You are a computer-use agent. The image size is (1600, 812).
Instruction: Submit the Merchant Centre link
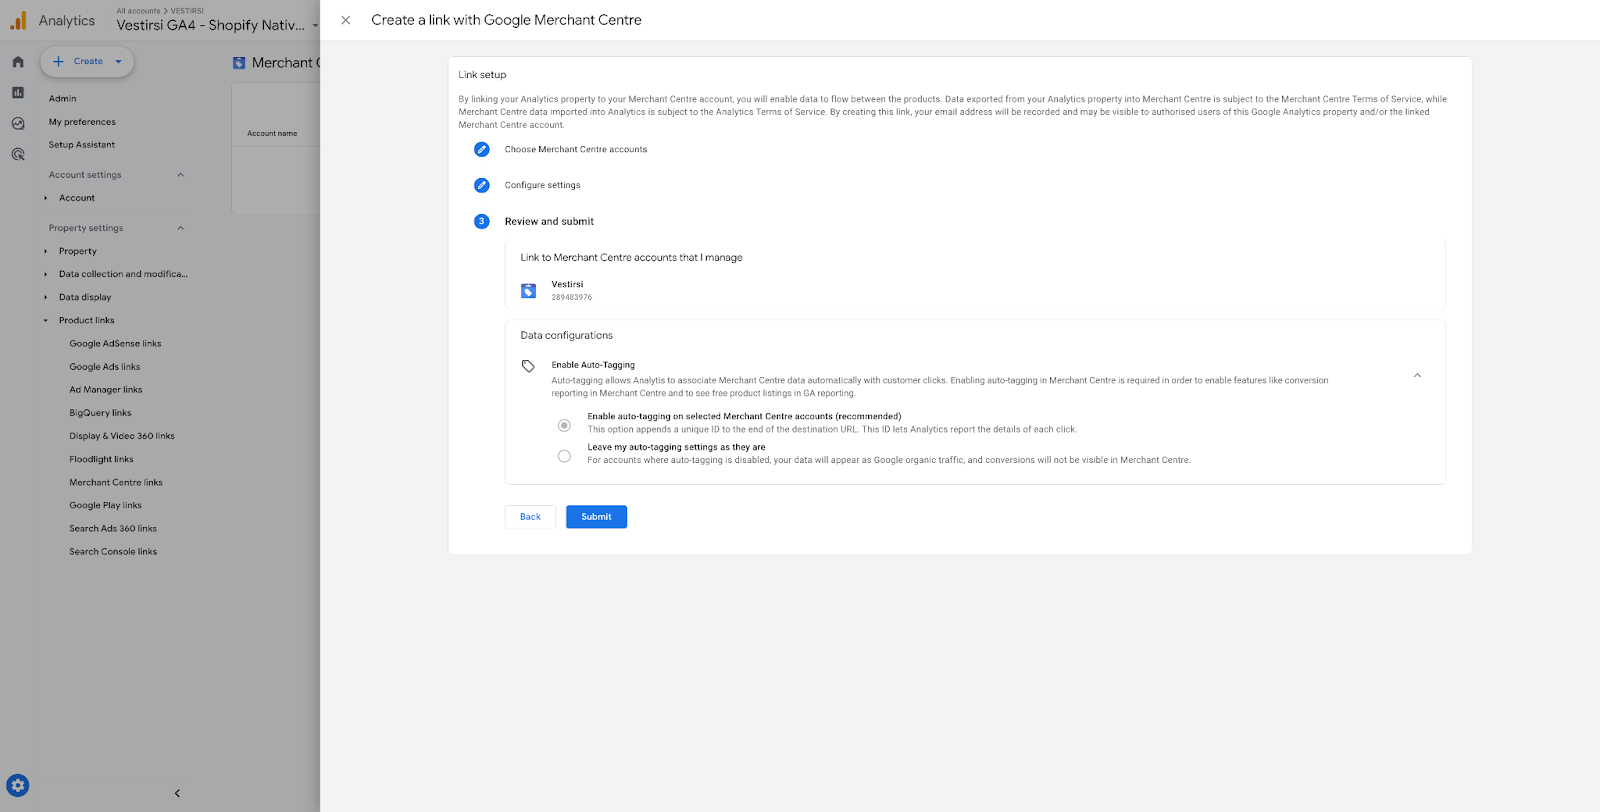(596, 517)
